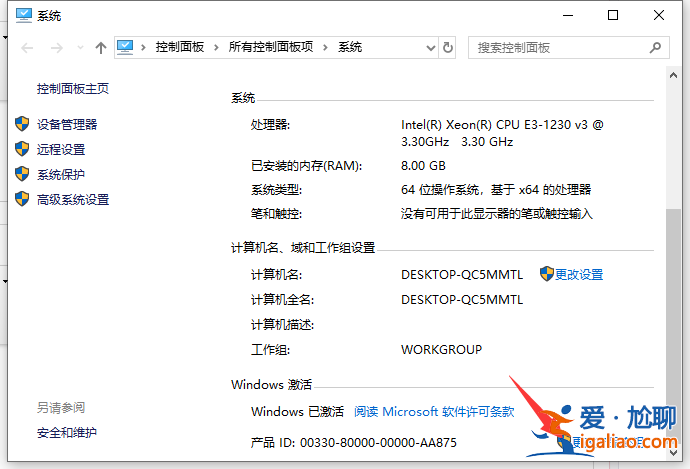Select full computer name (计算机全名) value DESKTOP-QC5MMTL

point(462,300)
